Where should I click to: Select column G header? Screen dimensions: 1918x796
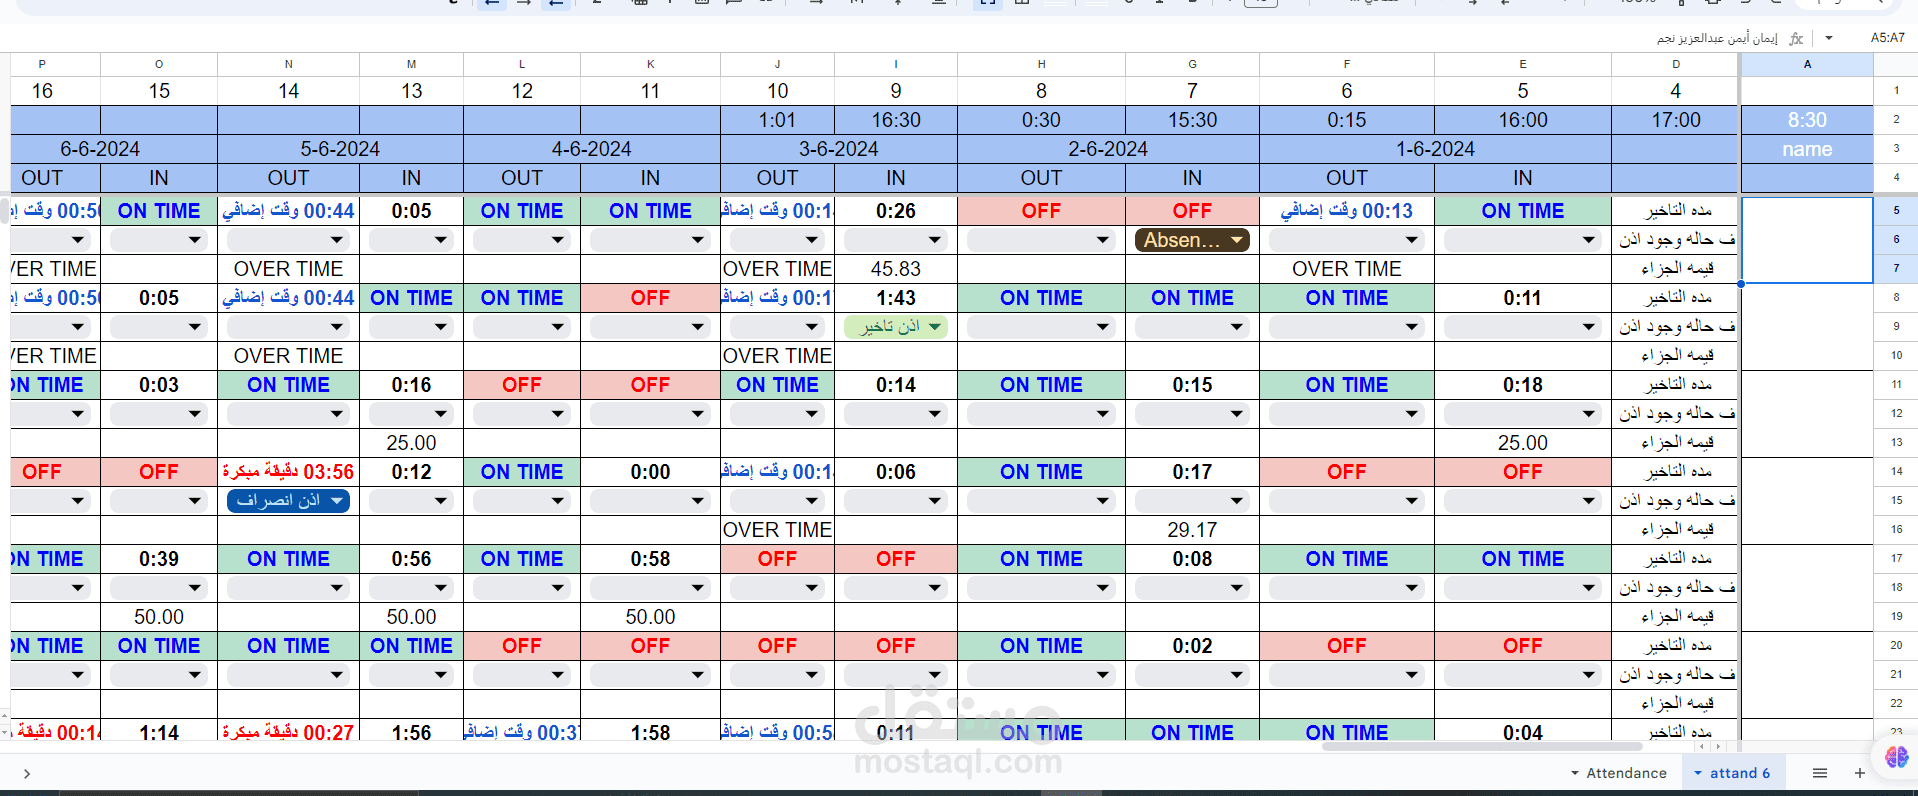tap(1192, 64)
